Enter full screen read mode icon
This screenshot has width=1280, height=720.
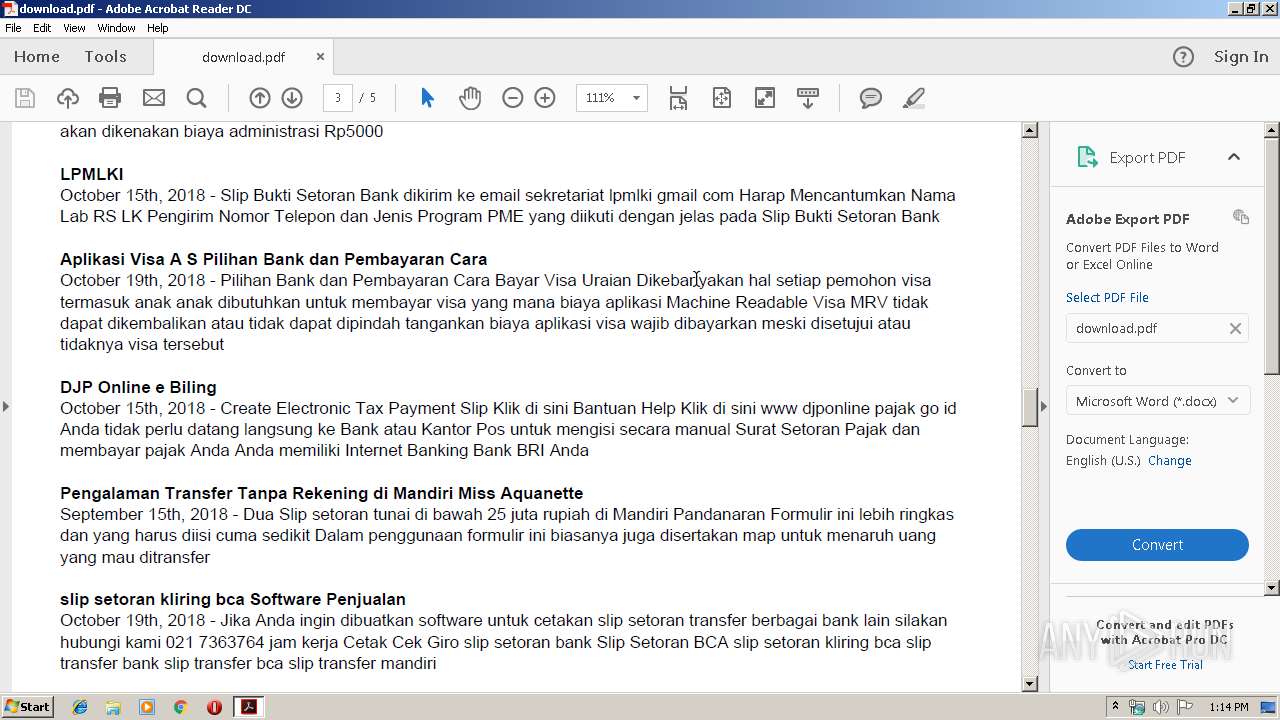[765, 98]
